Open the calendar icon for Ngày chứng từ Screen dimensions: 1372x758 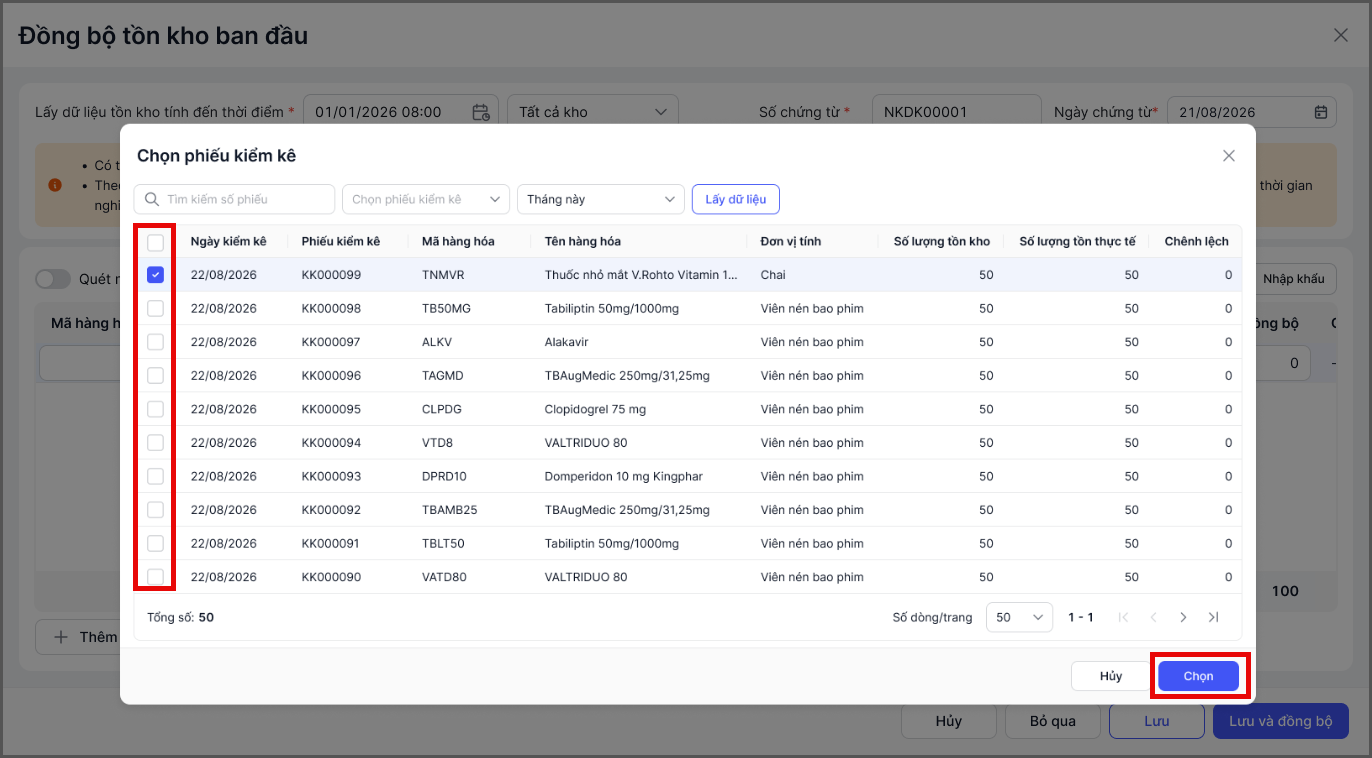(1320, 112)
